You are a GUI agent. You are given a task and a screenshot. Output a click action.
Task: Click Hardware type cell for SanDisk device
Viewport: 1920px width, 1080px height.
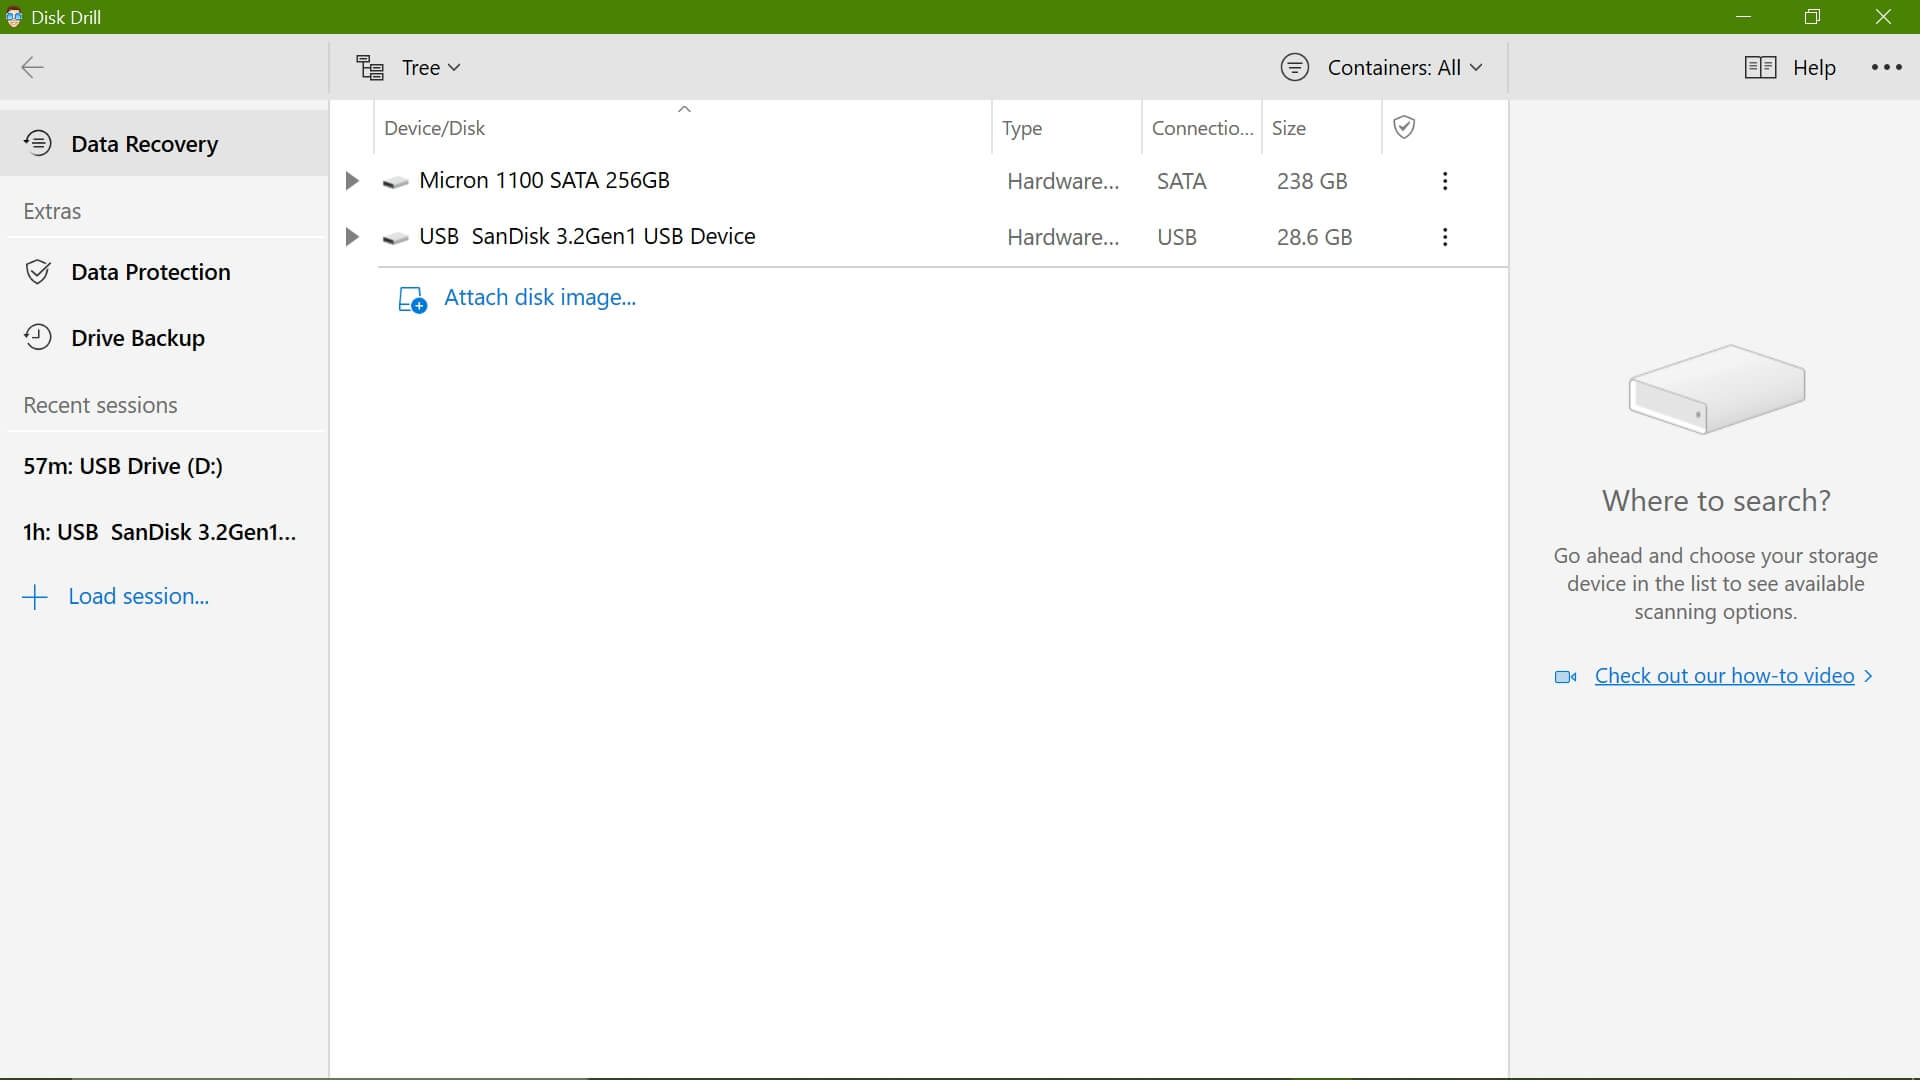[x=1063, y=237]
